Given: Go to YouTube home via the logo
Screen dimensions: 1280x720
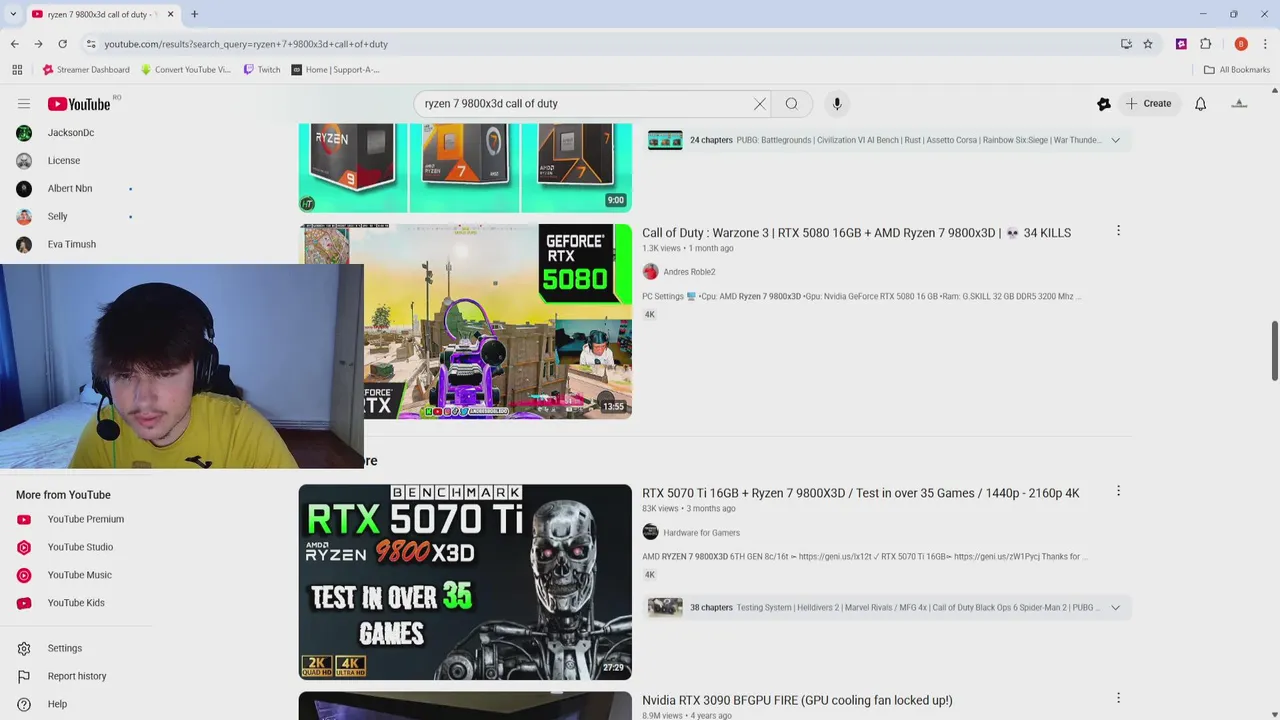Looking at the screenshot, I should pos(80,104).
